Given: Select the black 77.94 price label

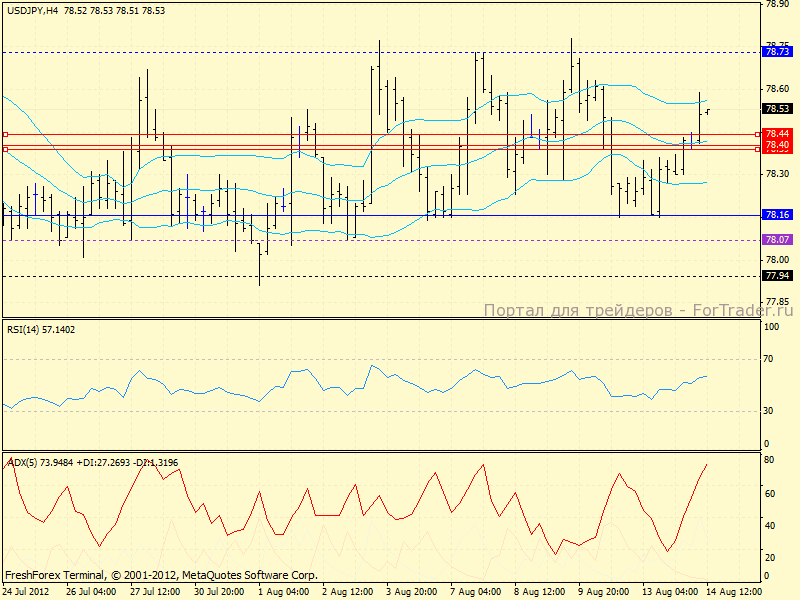Looking at the screenshot, I should coord(777,276).
